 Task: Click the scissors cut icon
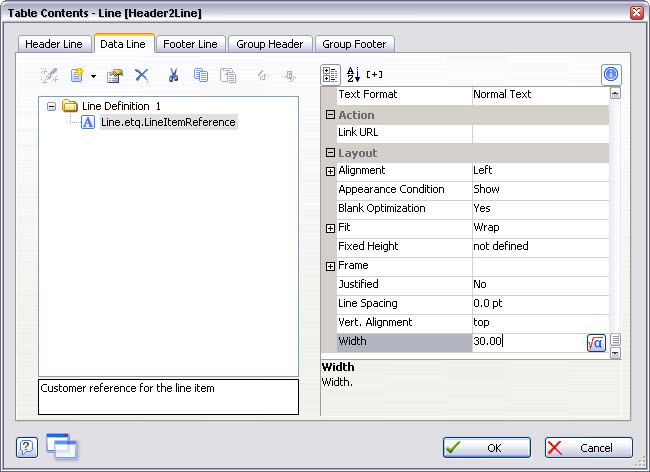click(x=173, y=75)
